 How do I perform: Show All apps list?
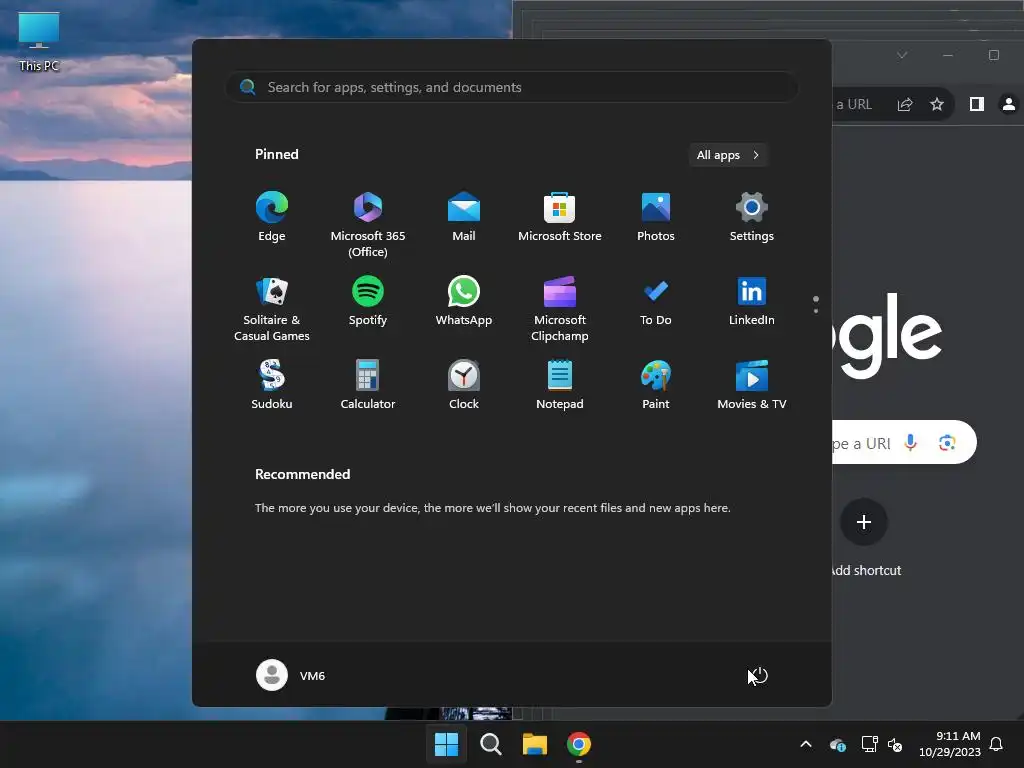(x=728, y=155)
